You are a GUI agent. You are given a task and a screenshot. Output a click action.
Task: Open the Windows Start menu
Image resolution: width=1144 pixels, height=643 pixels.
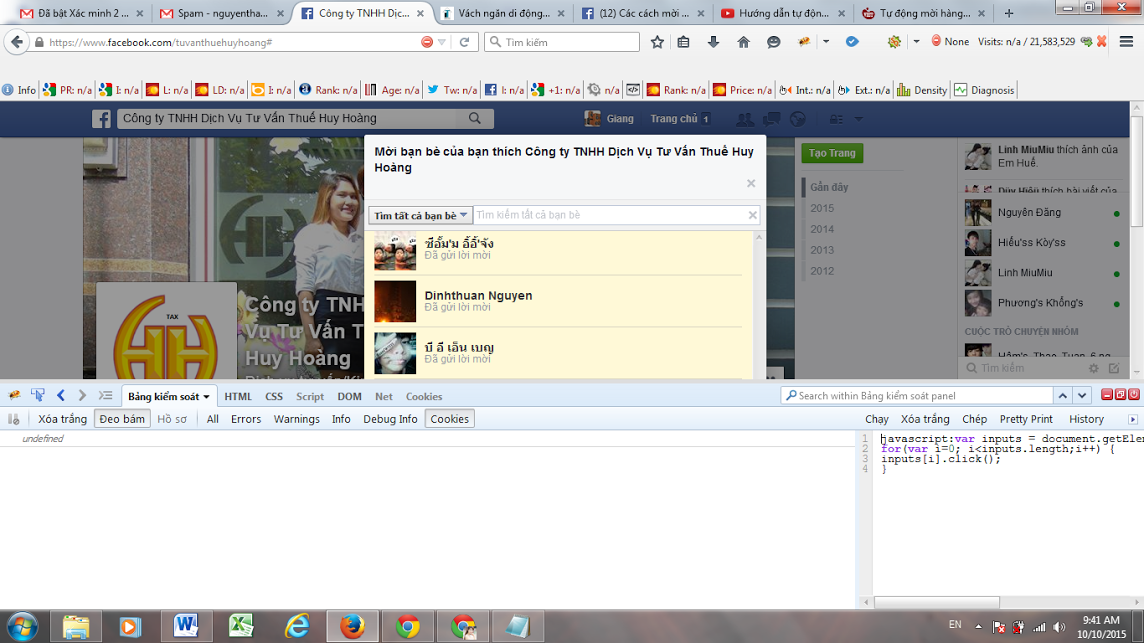[x=22, y=626]
